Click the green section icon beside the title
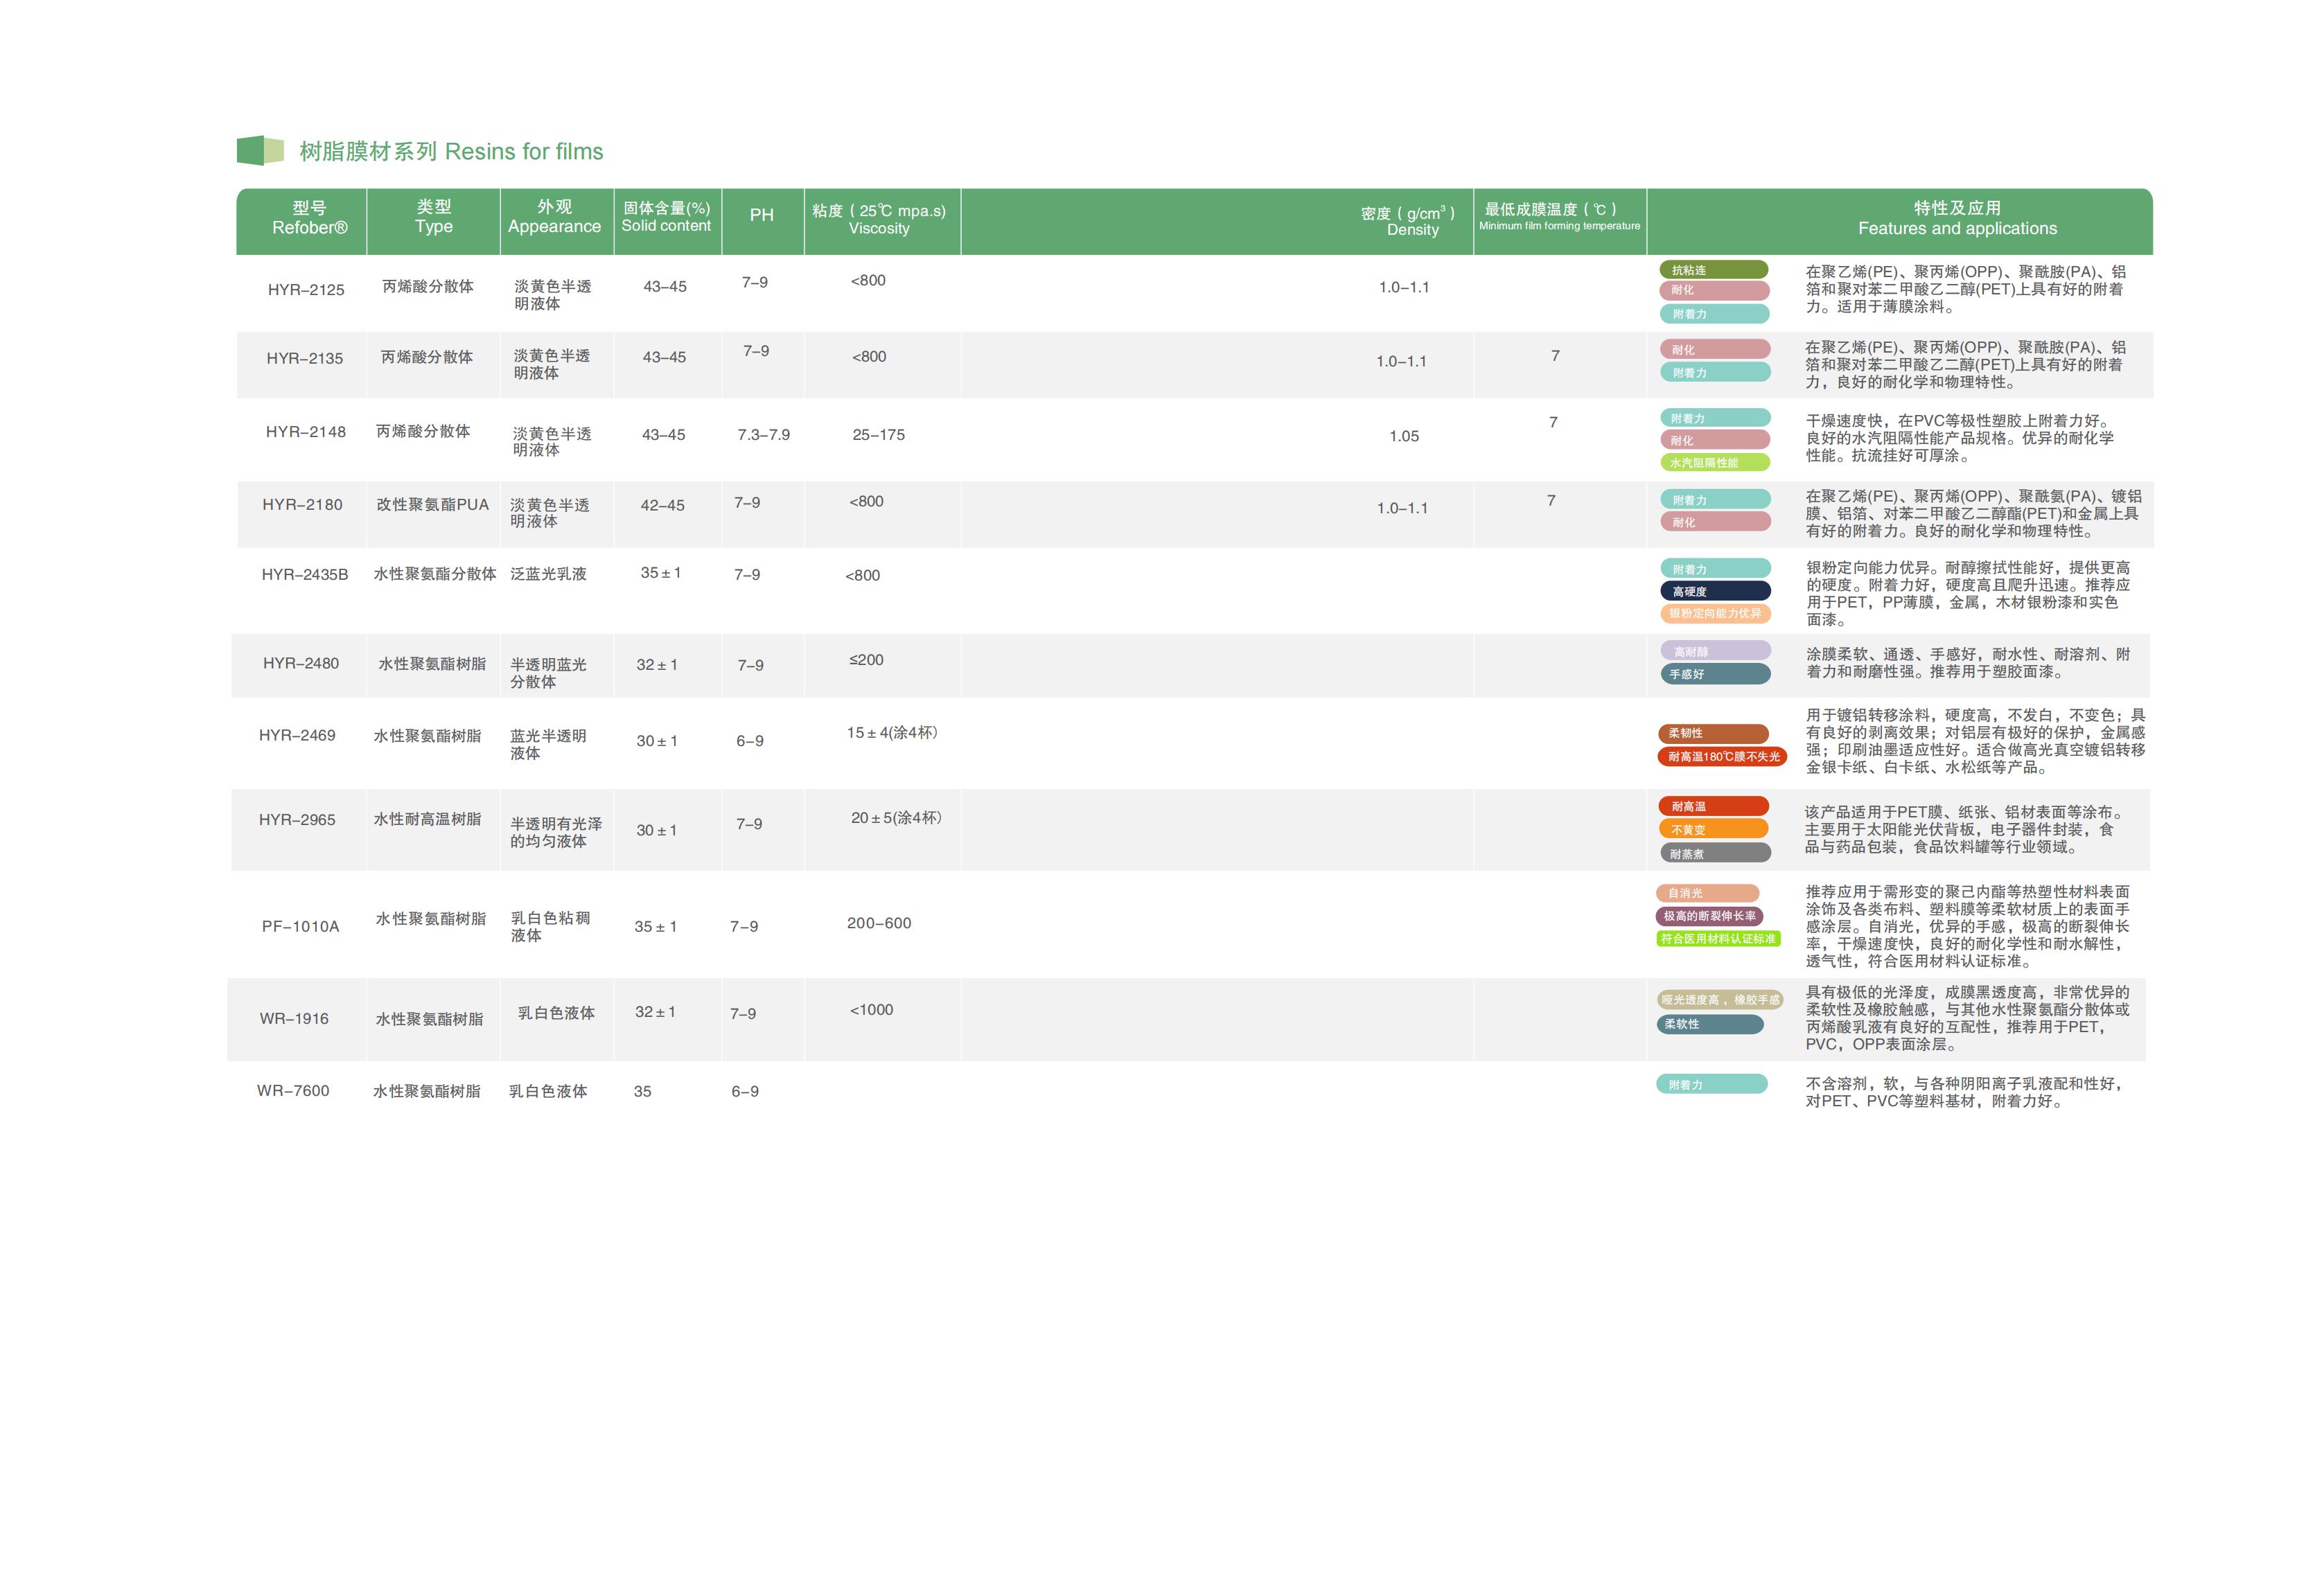 [x=260, y=151]
